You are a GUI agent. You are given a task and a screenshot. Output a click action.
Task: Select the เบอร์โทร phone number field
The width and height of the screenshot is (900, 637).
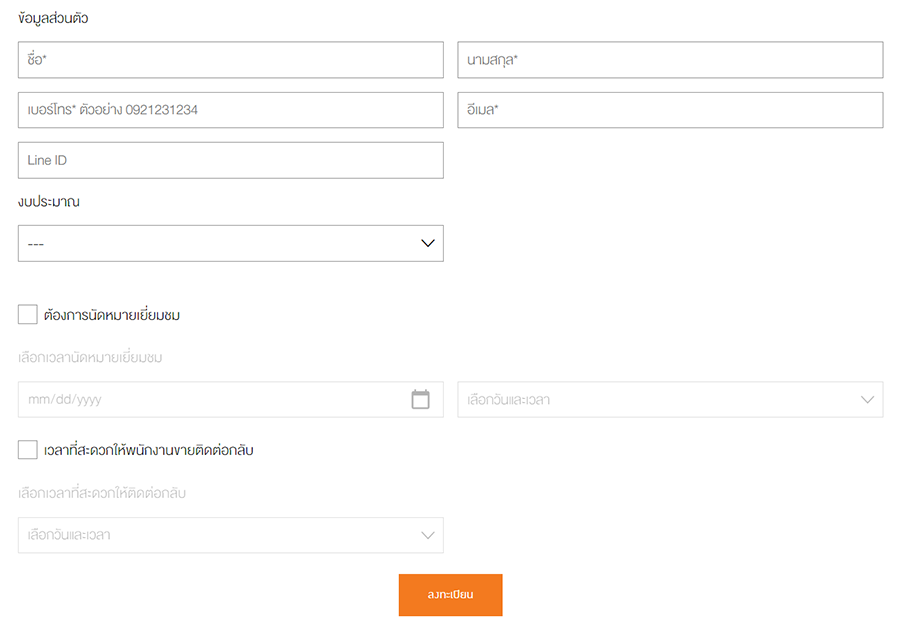pyautogui.click(x=230, y=110)
